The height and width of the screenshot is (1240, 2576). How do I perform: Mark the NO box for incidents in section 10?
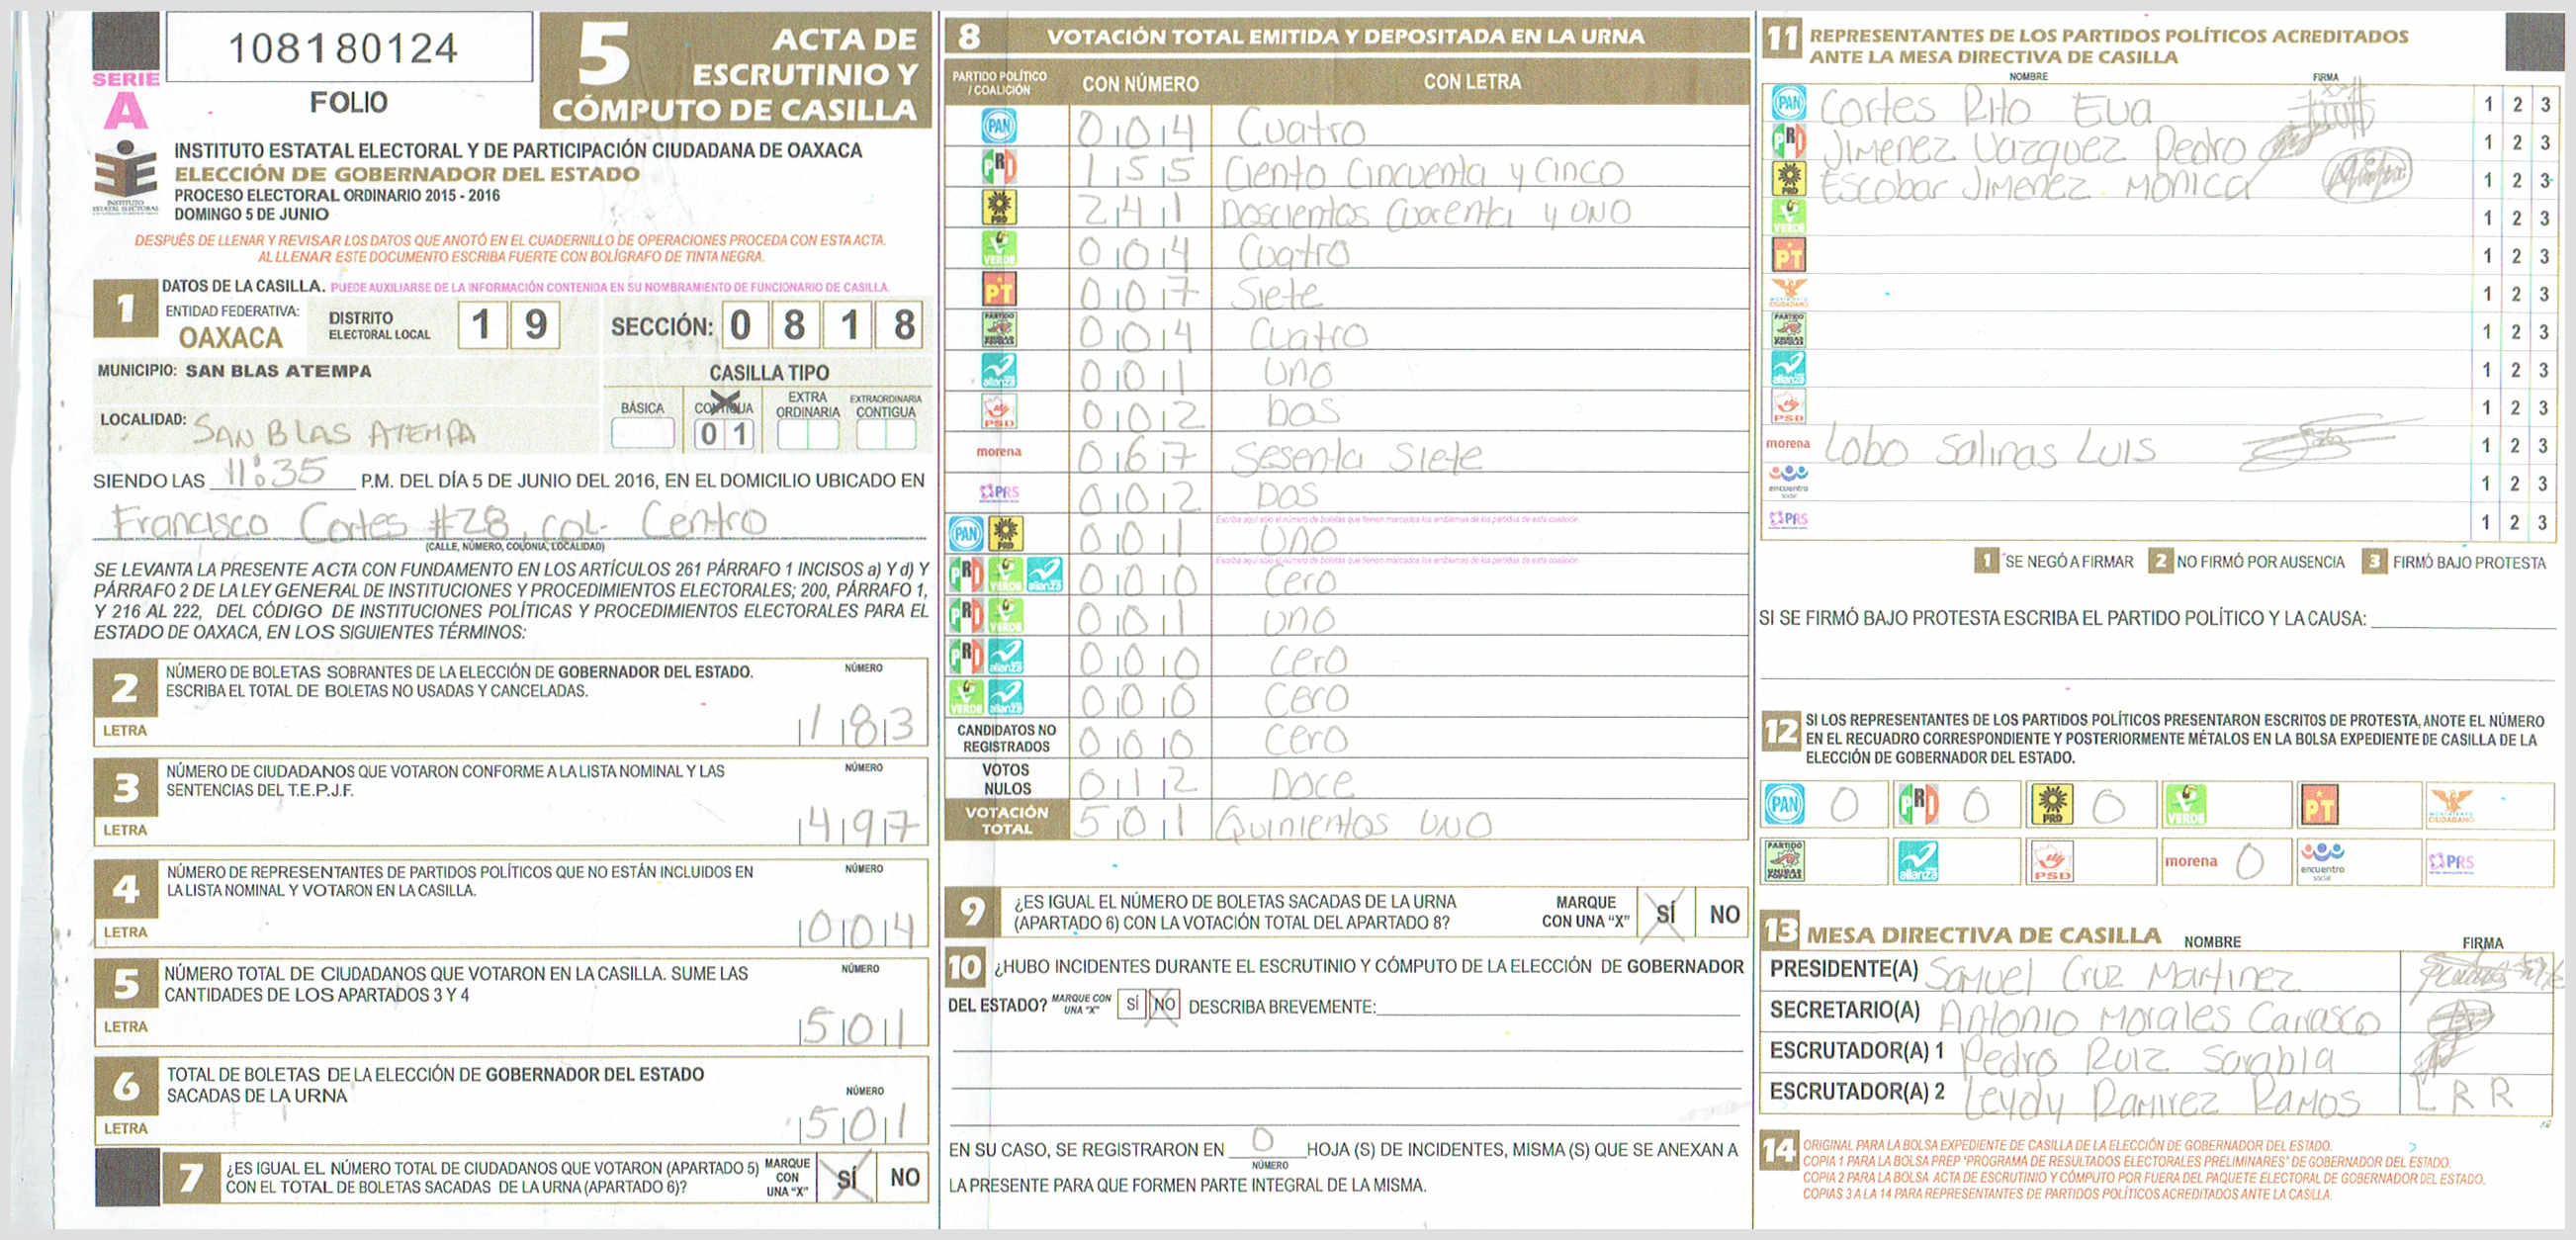[1164, 1004]
